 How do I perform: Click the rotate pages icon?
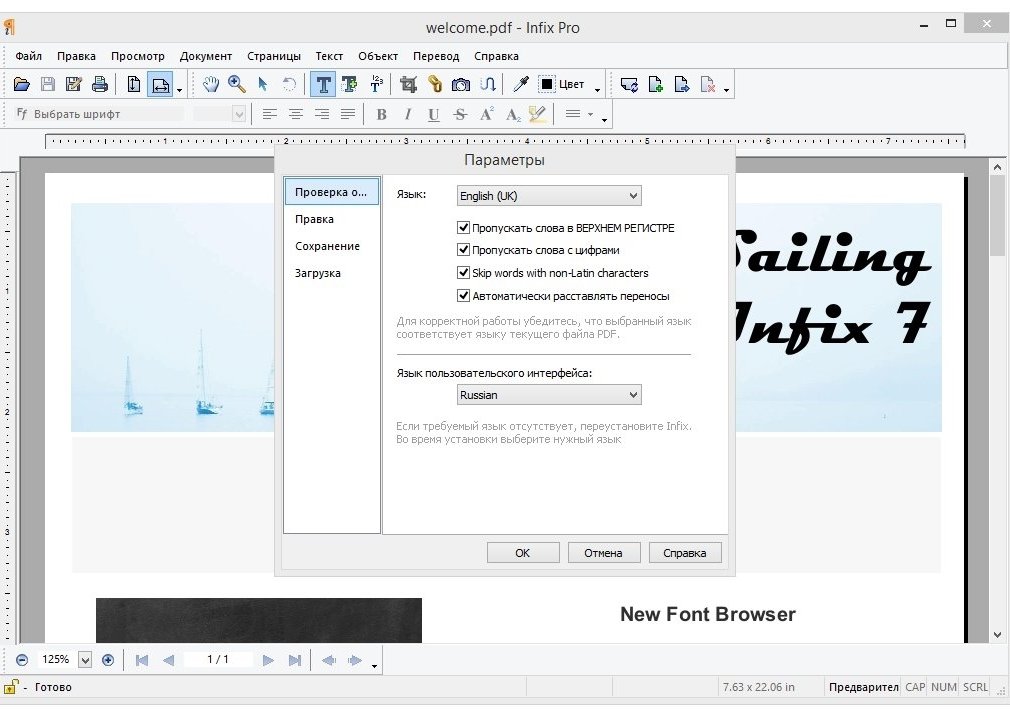tap(629, 84)
